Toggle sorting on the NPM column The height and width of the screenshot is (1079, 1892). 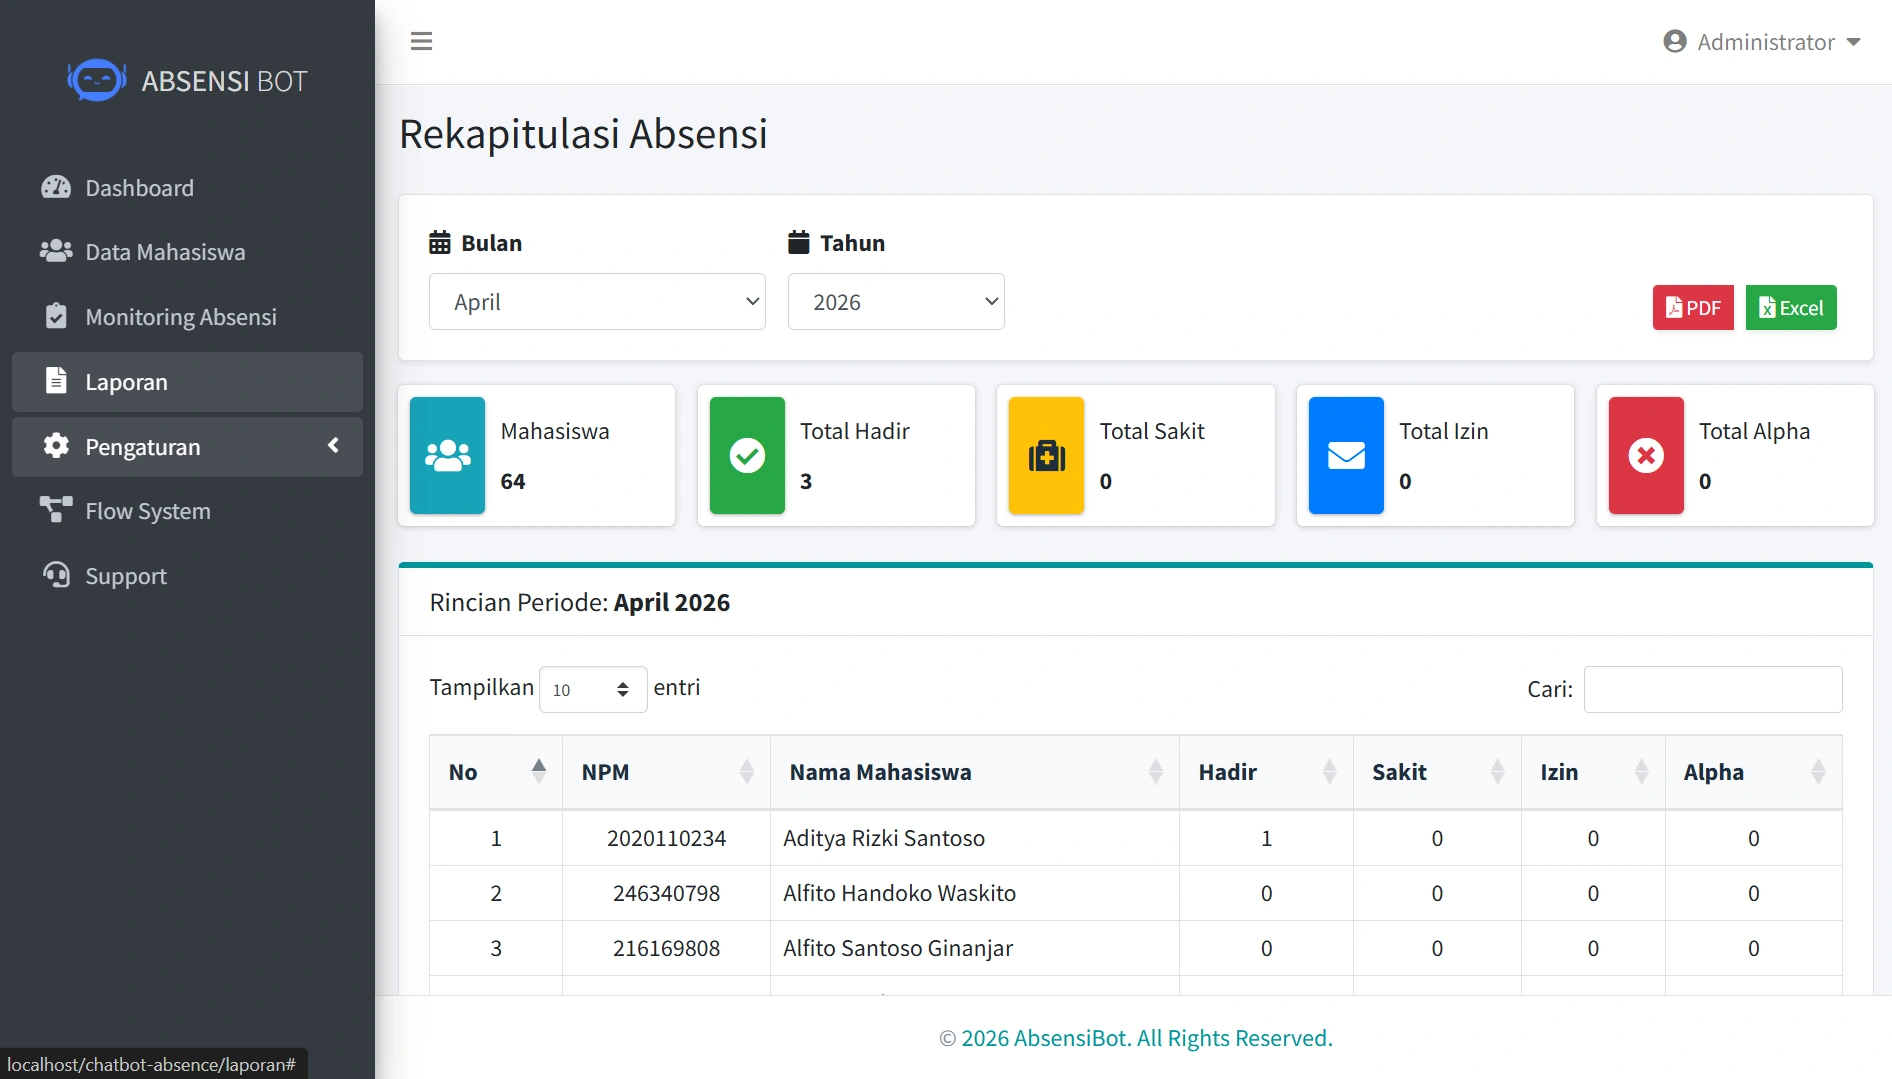click(x=666, y=772)
